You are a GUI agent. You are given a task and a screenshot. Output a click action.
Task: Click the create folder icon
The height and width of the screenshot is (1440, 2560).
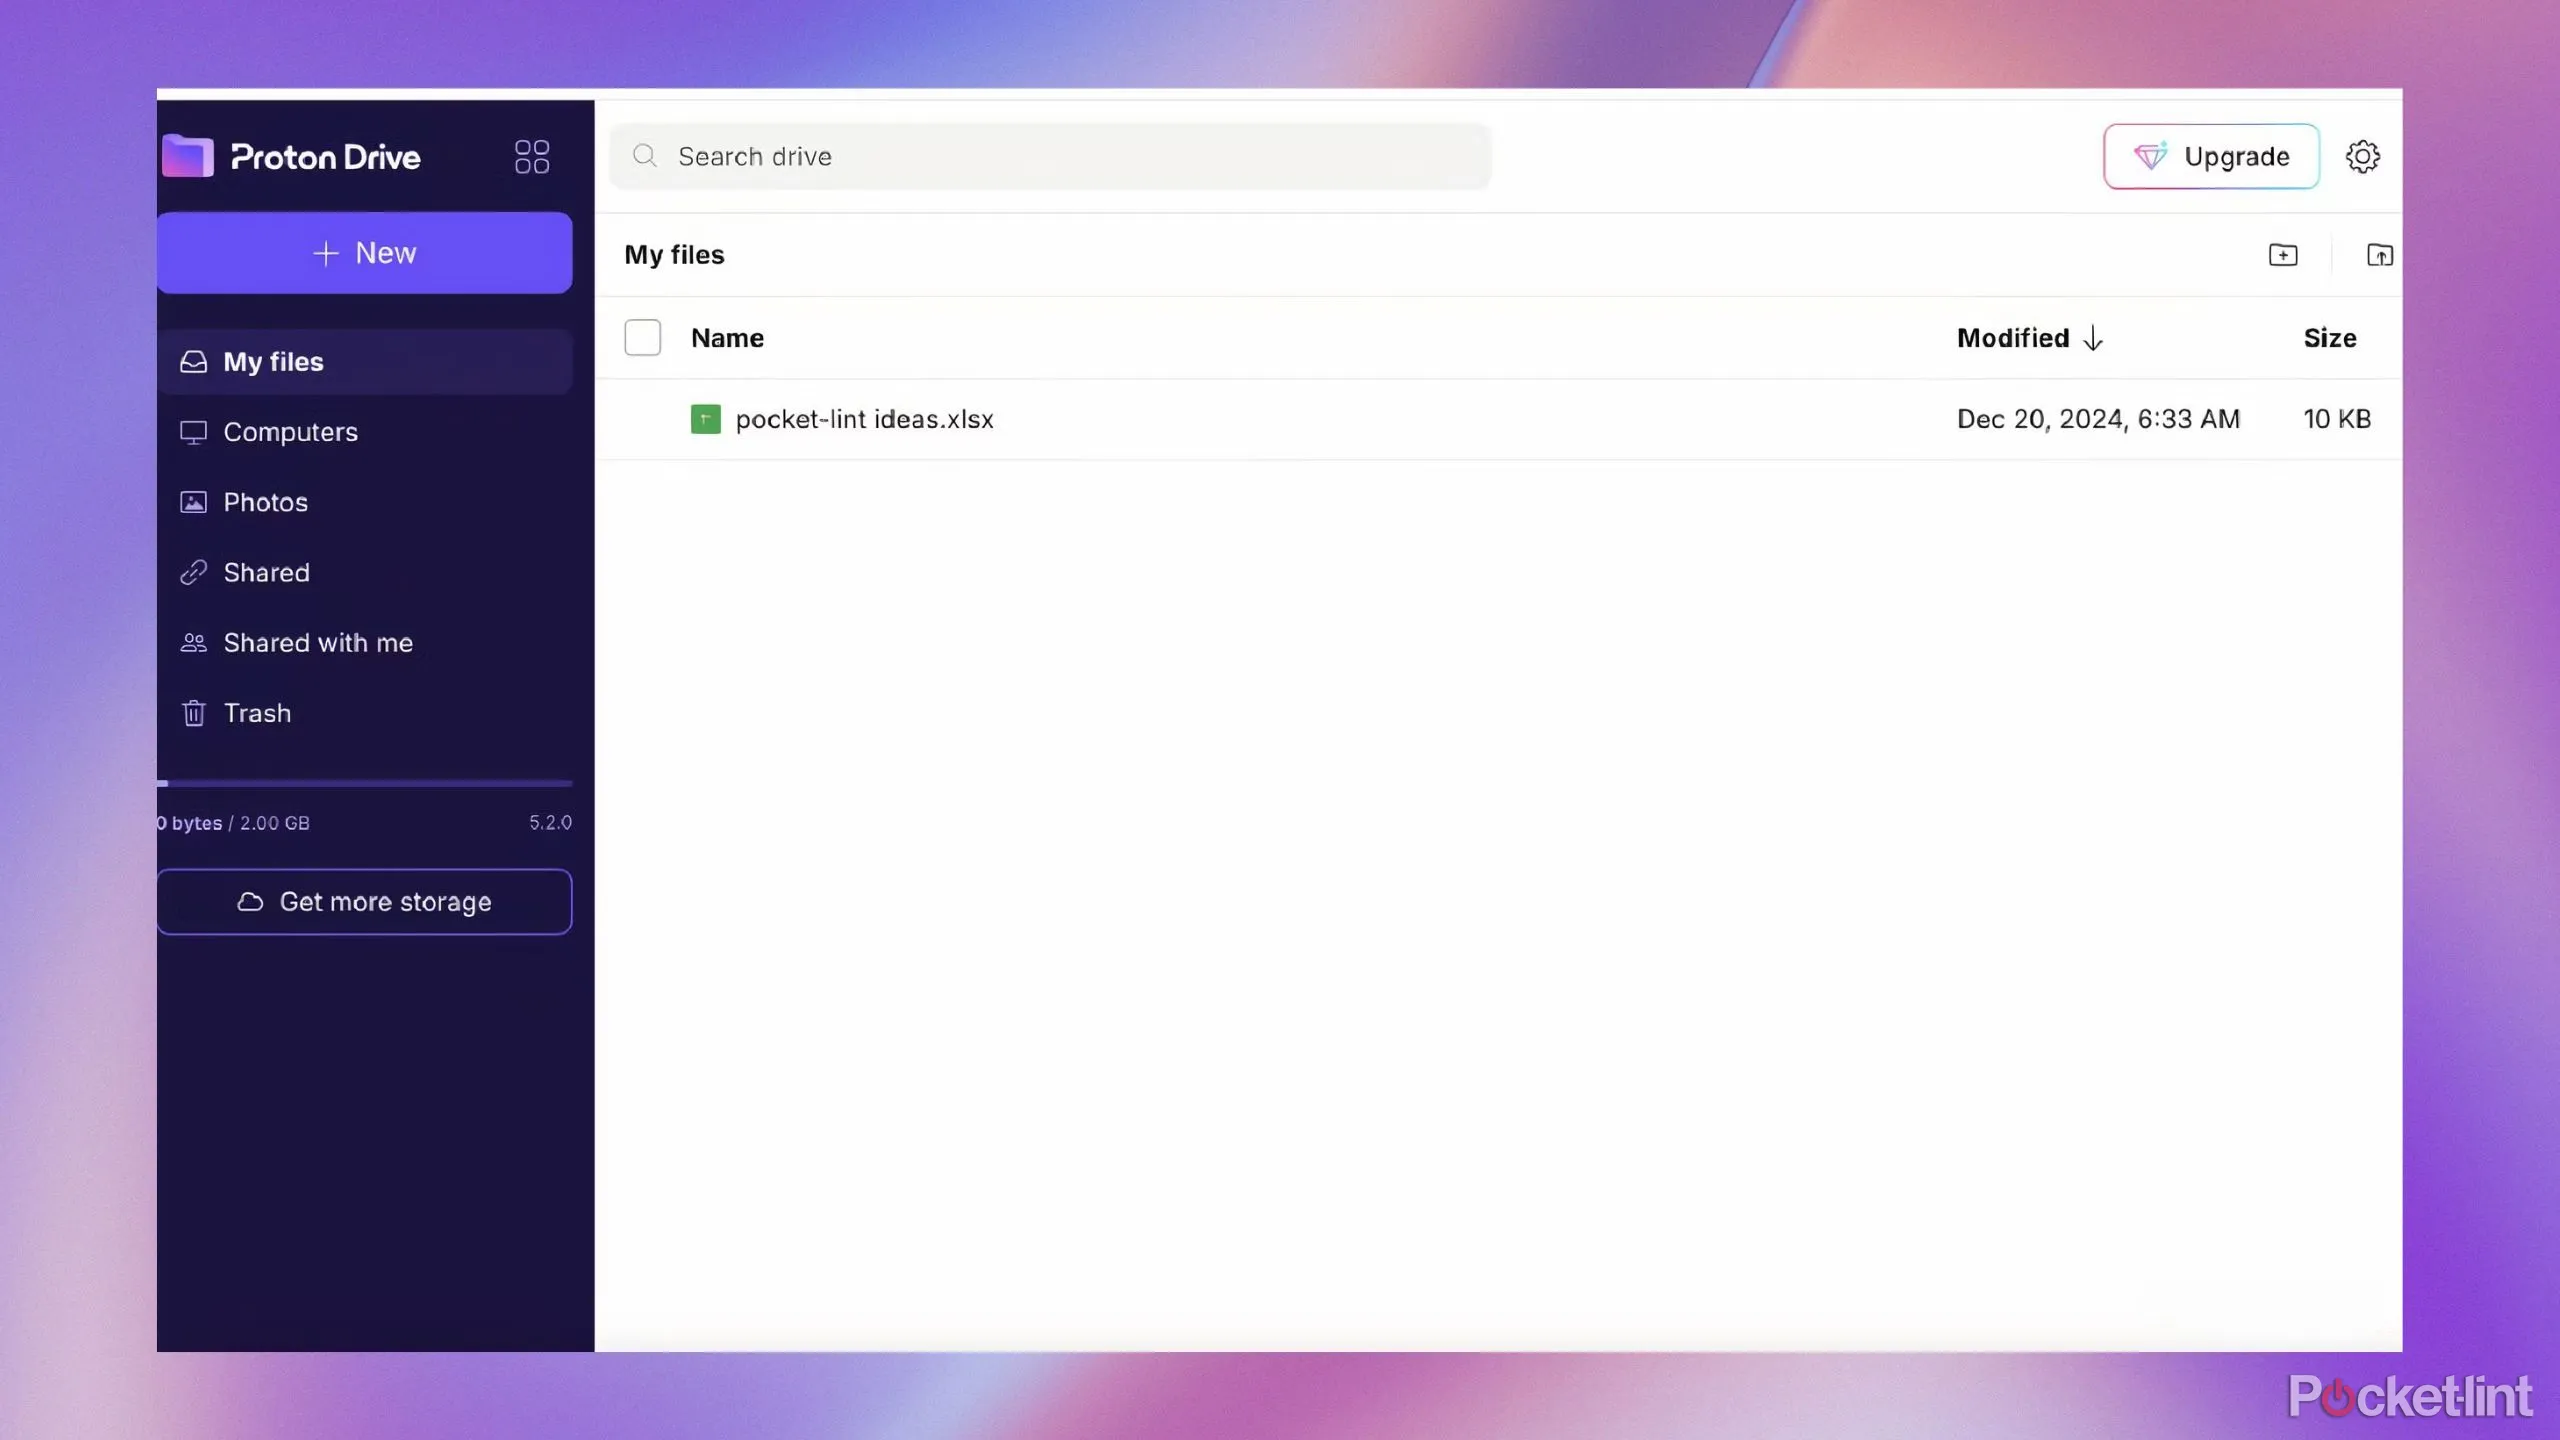pyautogui.click(x=2282, y=255)
